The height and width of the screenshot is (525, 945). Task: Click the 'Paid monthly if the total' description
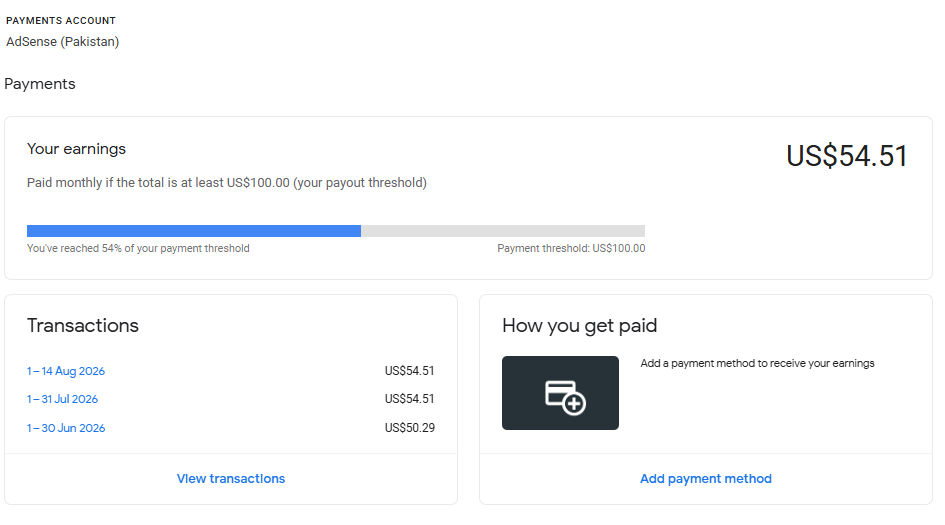click(227, 183)
